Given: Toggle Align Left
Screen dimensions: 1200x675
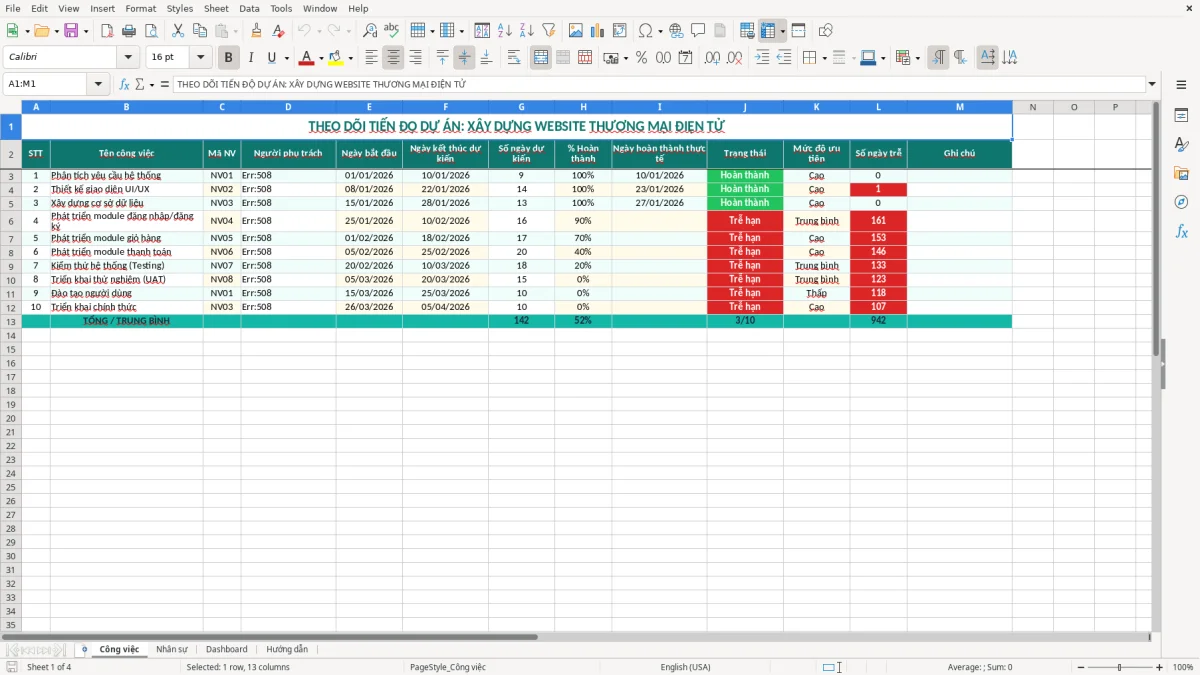Looking at the screenshot, I should [x=372, y=58].
